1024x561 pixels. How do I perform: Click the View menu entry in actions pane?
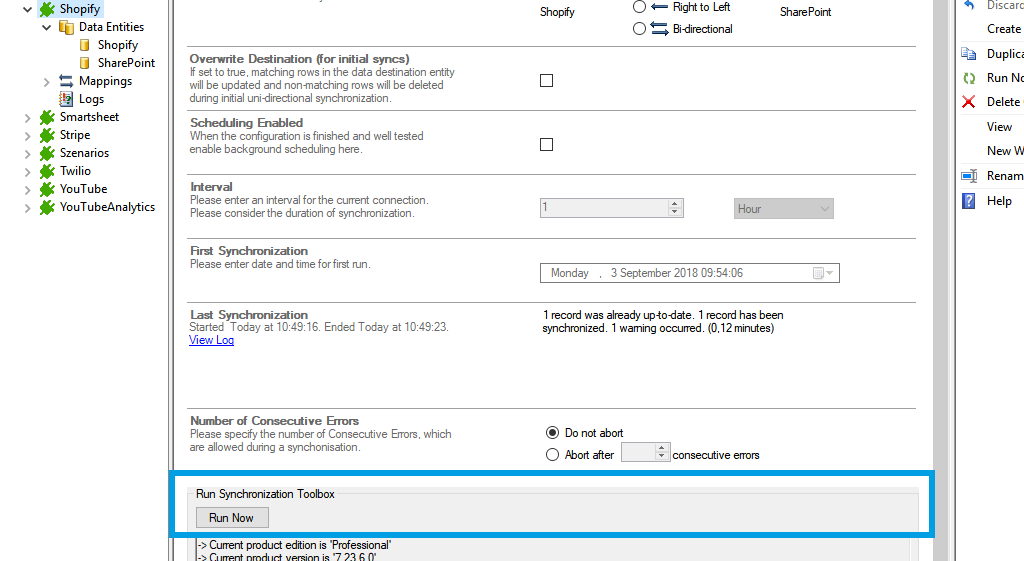999,127
